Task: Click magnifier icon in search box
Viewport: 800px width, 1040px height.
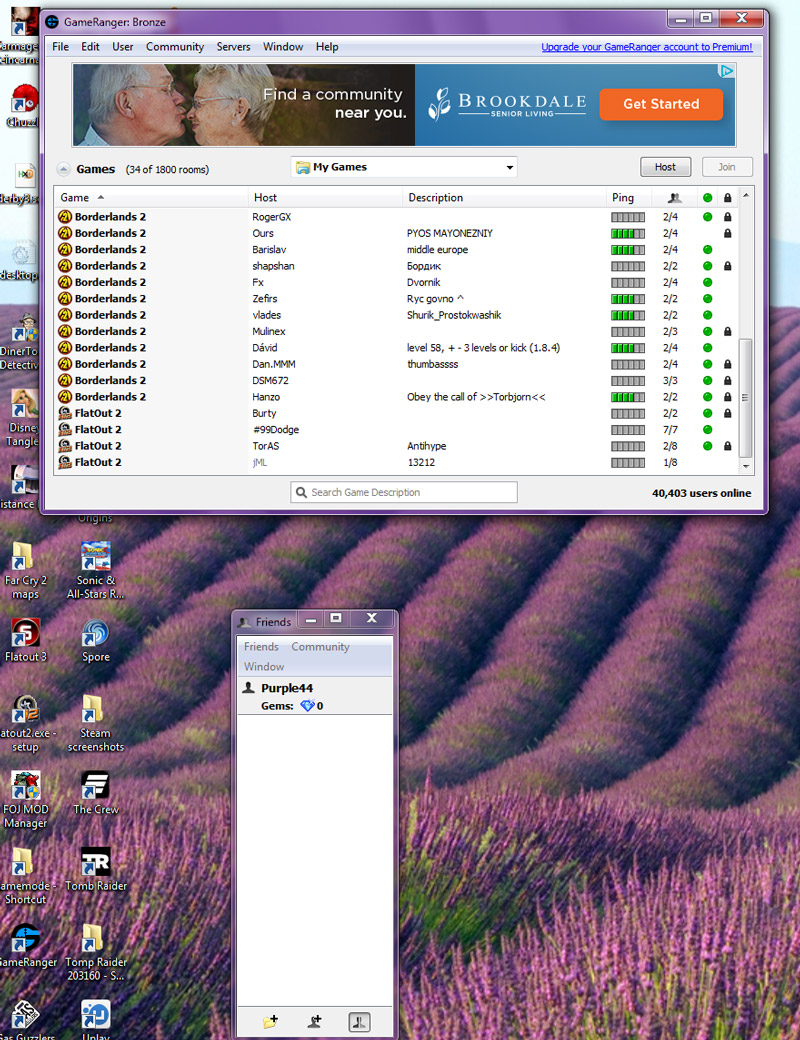Action: pyautogui.click(x=301, y=492)
